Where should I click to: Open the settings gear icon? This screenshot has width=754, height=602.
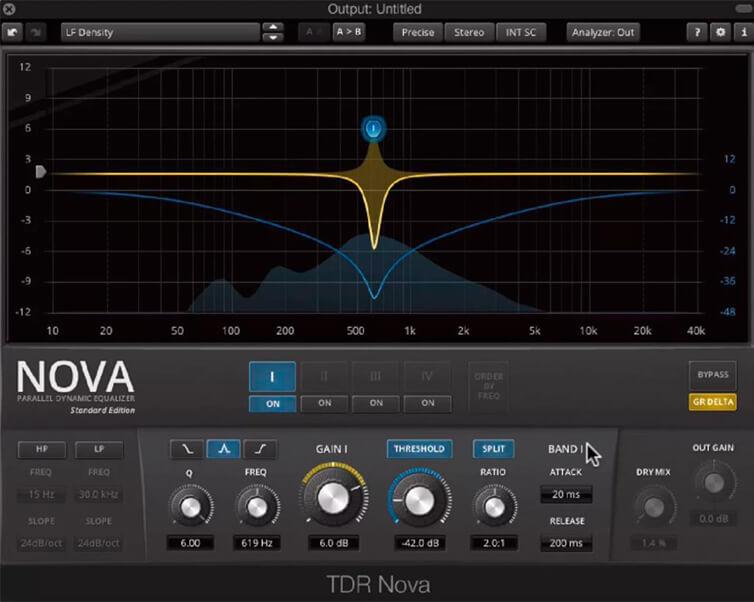pyautogui.click(x=720, y=32)
